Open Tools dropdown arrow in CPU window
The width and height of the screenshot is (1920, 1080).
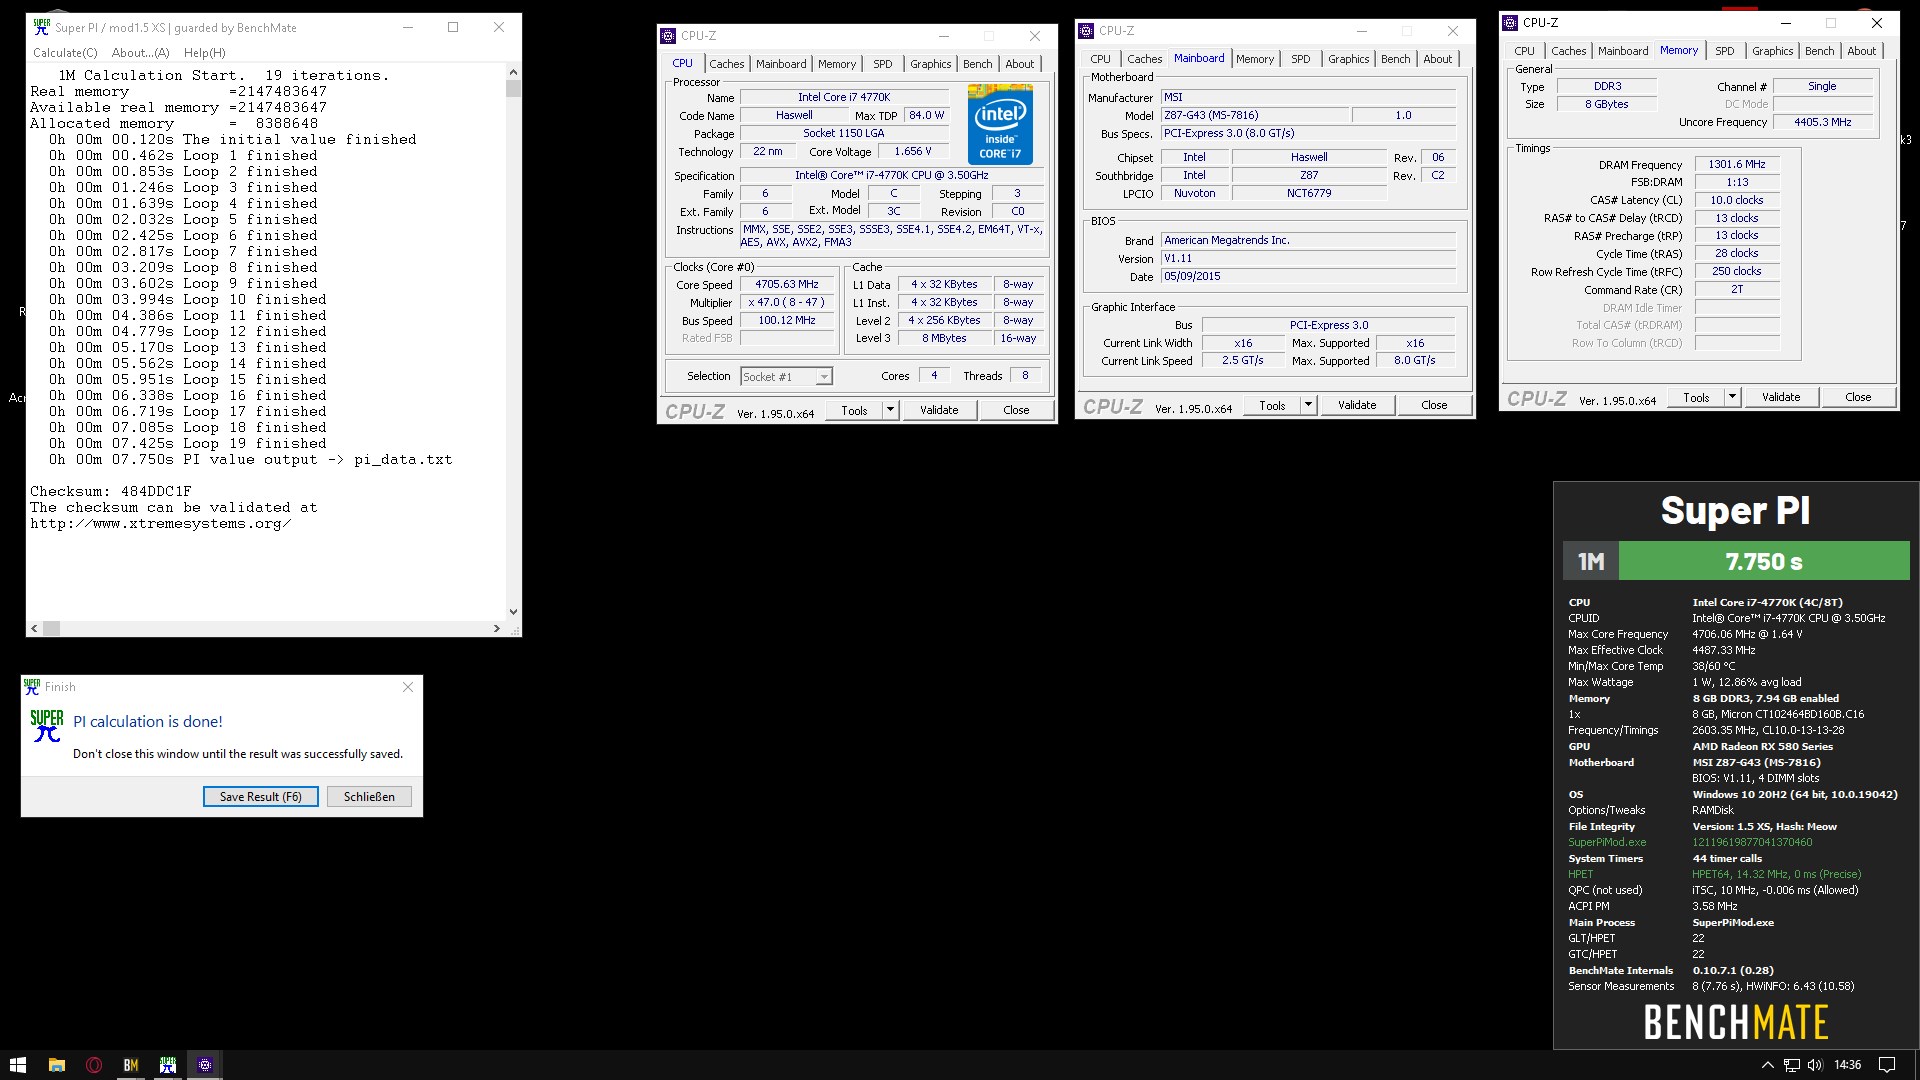click(890, 410)
